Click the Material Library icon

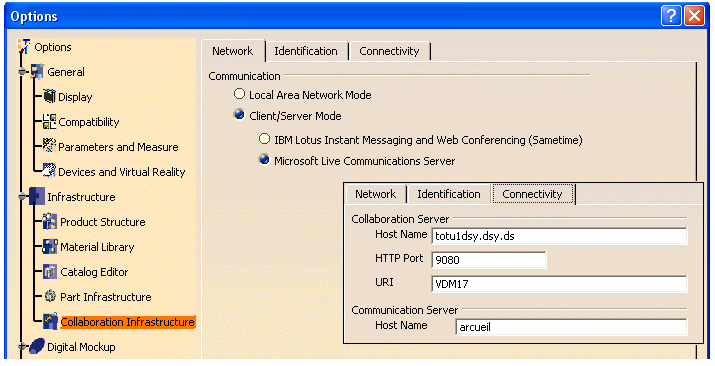pyautogui.click(x=50, y=247)
